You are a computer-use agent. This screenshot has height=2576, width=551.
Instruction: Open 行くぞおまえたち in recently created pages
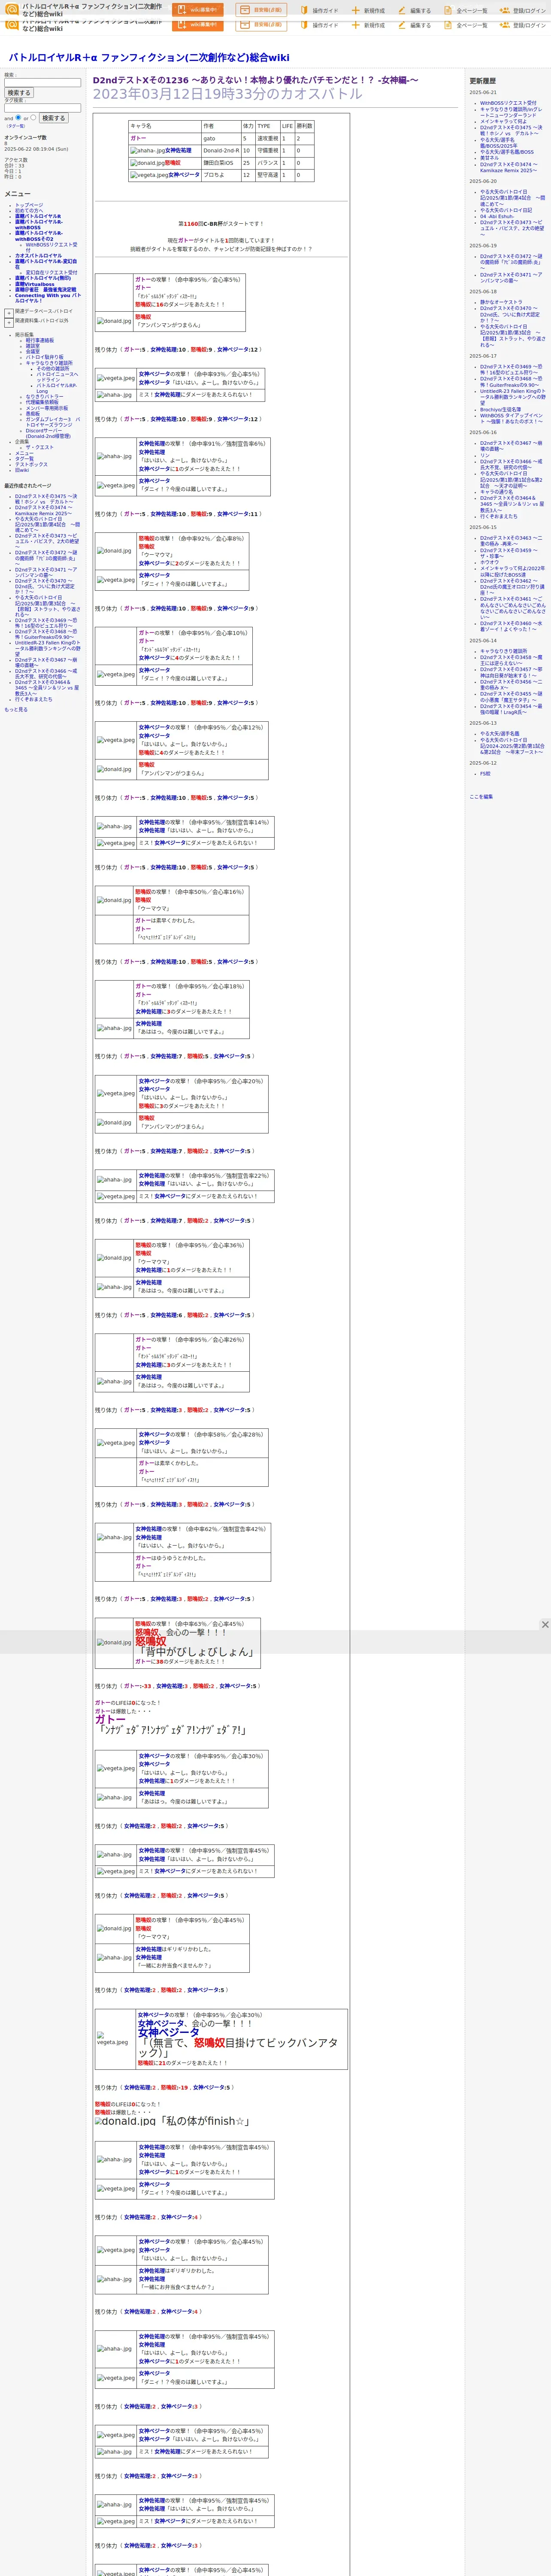click(x=34, y=699)
